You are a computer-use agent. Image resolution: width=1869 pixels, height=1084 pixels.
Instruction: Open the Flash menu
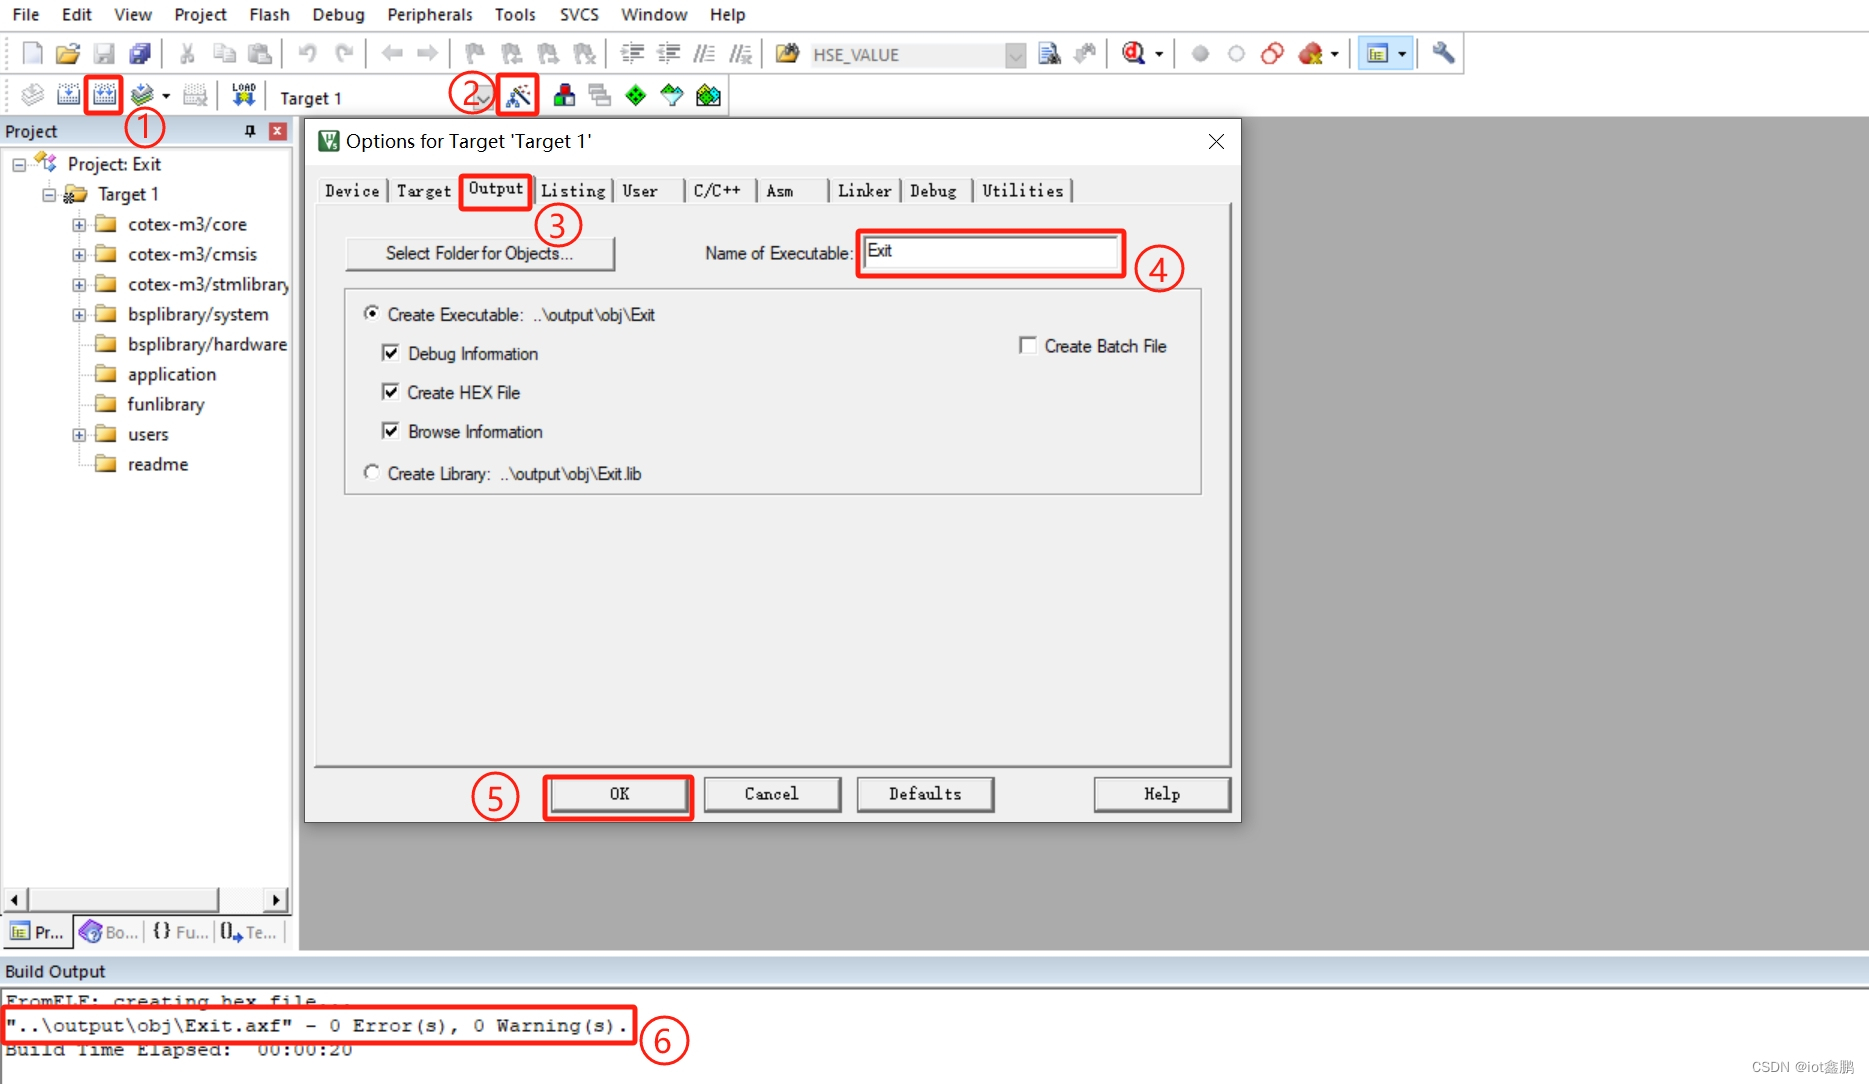(269, 14)
